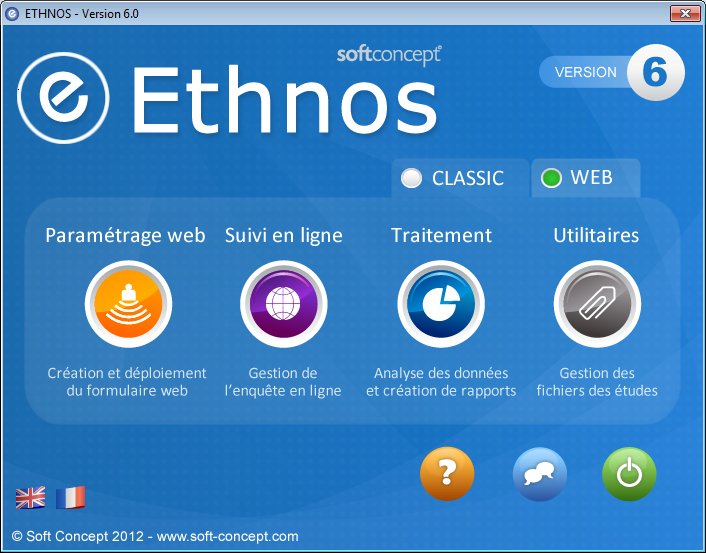Click the softconcept brand logo

tap(389, 55)
